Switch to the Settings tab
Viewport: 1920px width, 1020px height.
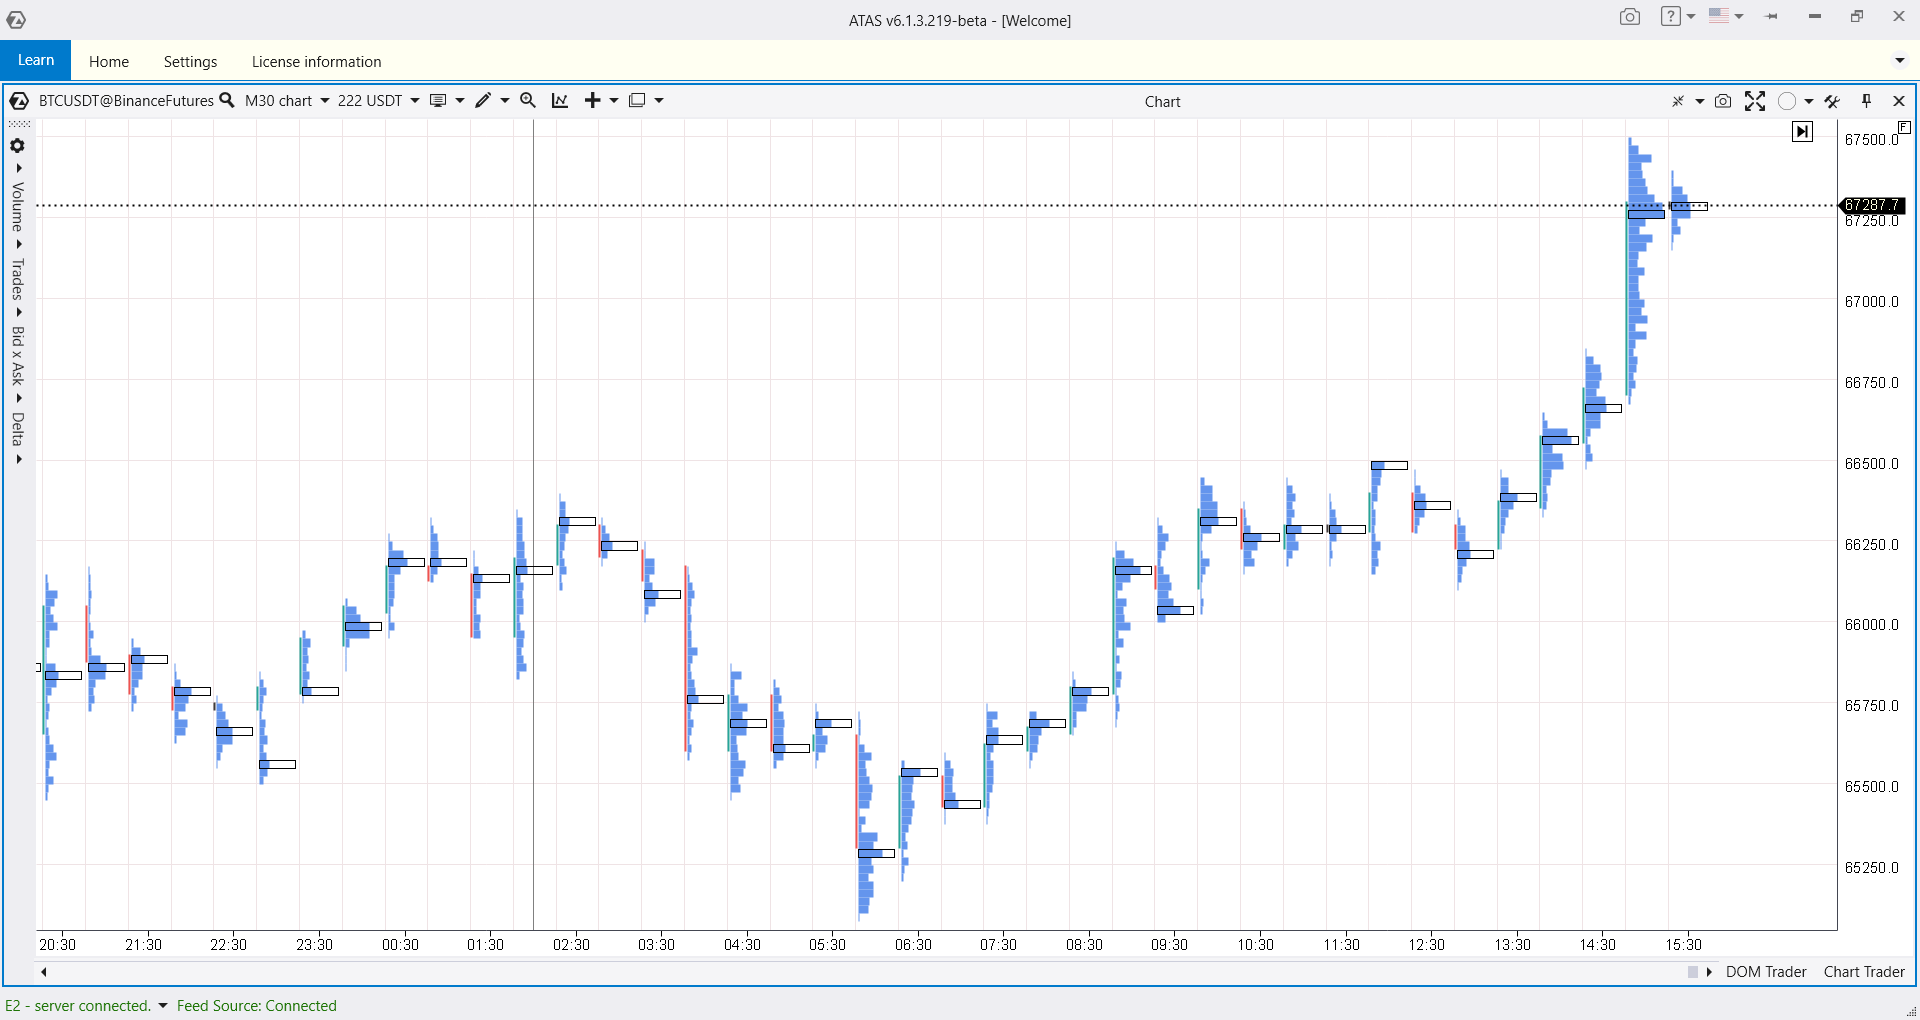click(x=189, y=61)
